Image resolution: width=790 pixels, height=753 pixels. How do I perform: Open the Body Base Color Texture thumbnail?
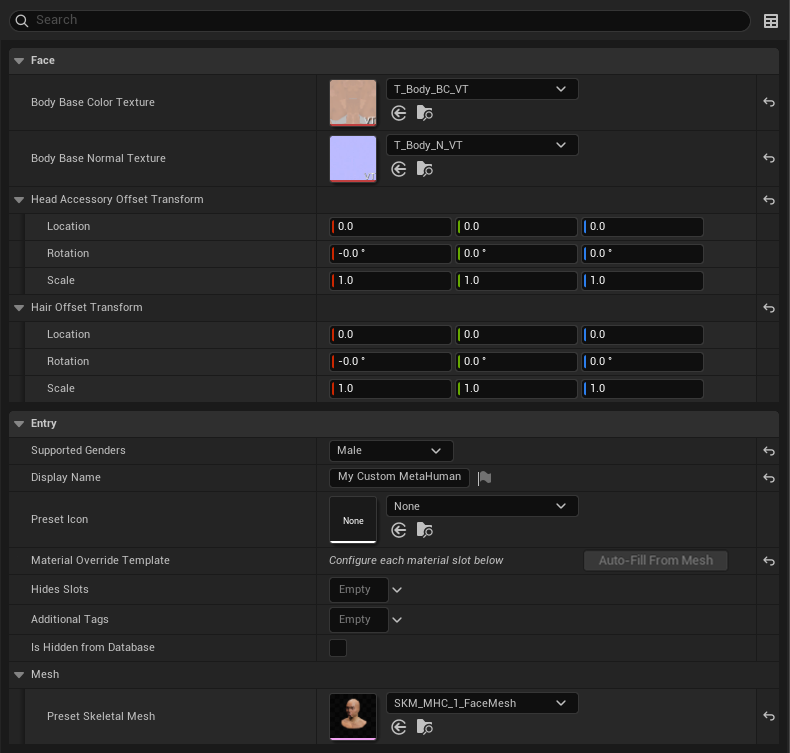(353, 102)
